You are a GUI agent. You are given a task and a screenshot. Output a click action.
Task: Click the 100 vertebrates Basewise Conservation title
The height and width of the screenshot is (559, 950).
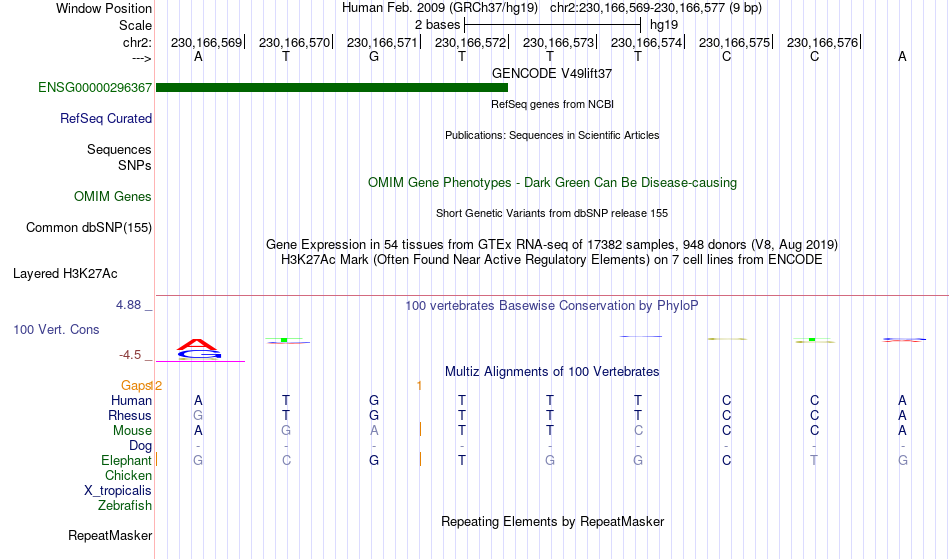pos(552,305)
